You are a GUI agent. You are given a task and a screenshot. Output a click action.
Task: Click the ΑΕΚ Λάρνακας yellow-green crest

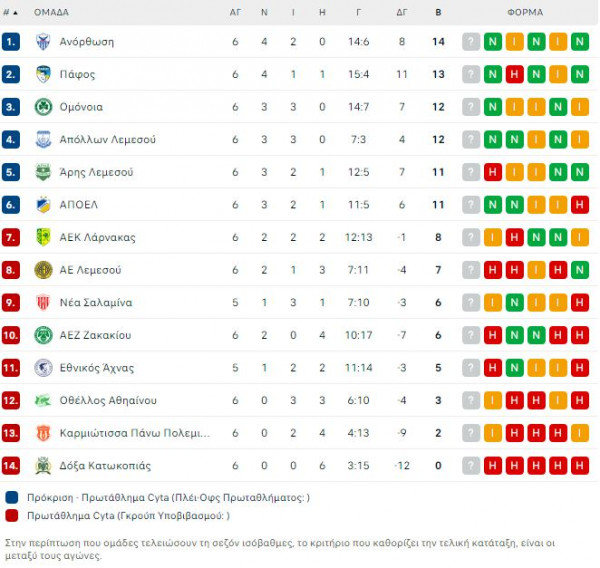pos(43,237)
